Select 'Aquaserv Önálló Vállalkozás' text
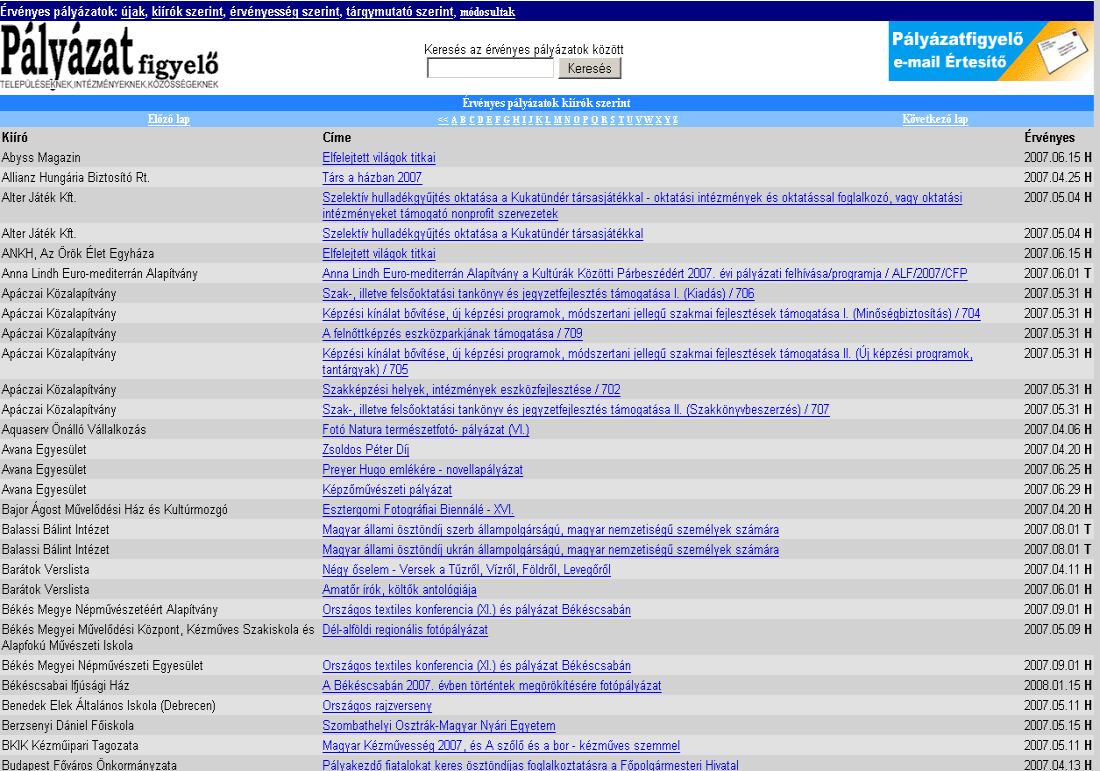This screenshot has height=771, width=1100. [74, 429]
